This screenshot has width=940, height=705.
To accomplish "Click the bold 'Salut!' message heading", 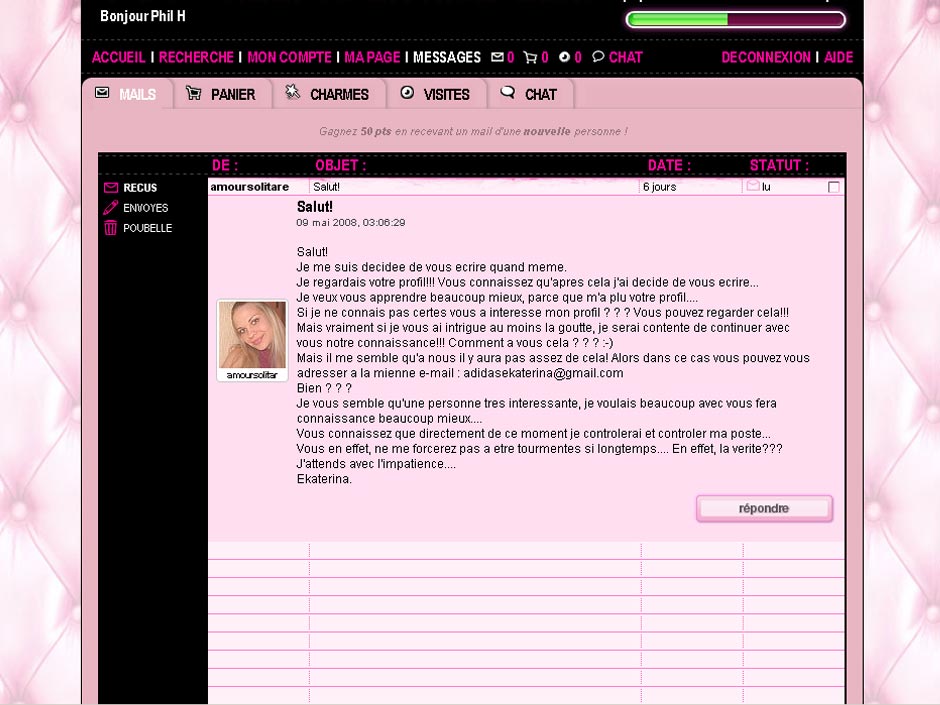I will 315,207.
